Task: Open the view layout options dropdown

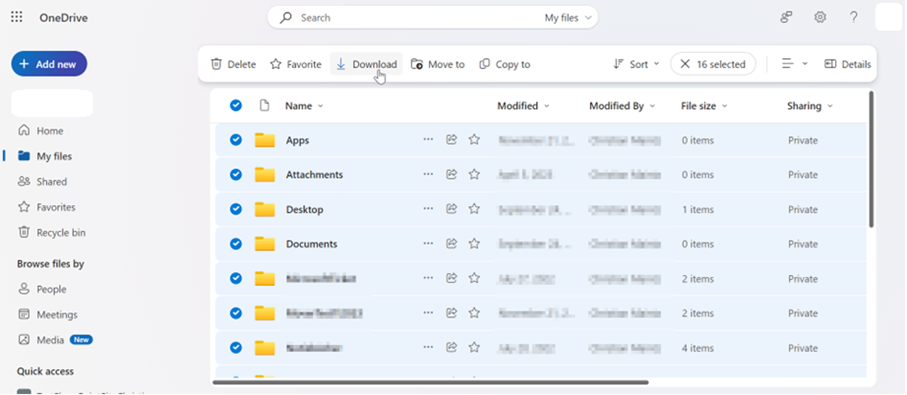Action: tap(795, 64)
